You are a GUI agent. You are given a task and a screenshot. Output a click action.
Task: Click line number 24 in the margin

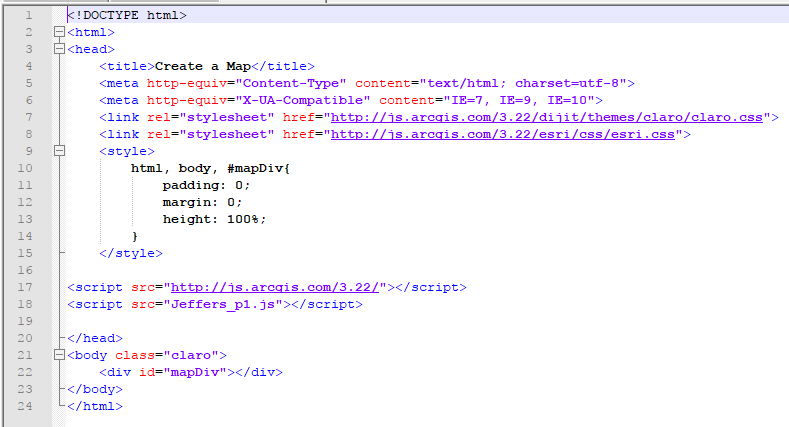[25, 406]
